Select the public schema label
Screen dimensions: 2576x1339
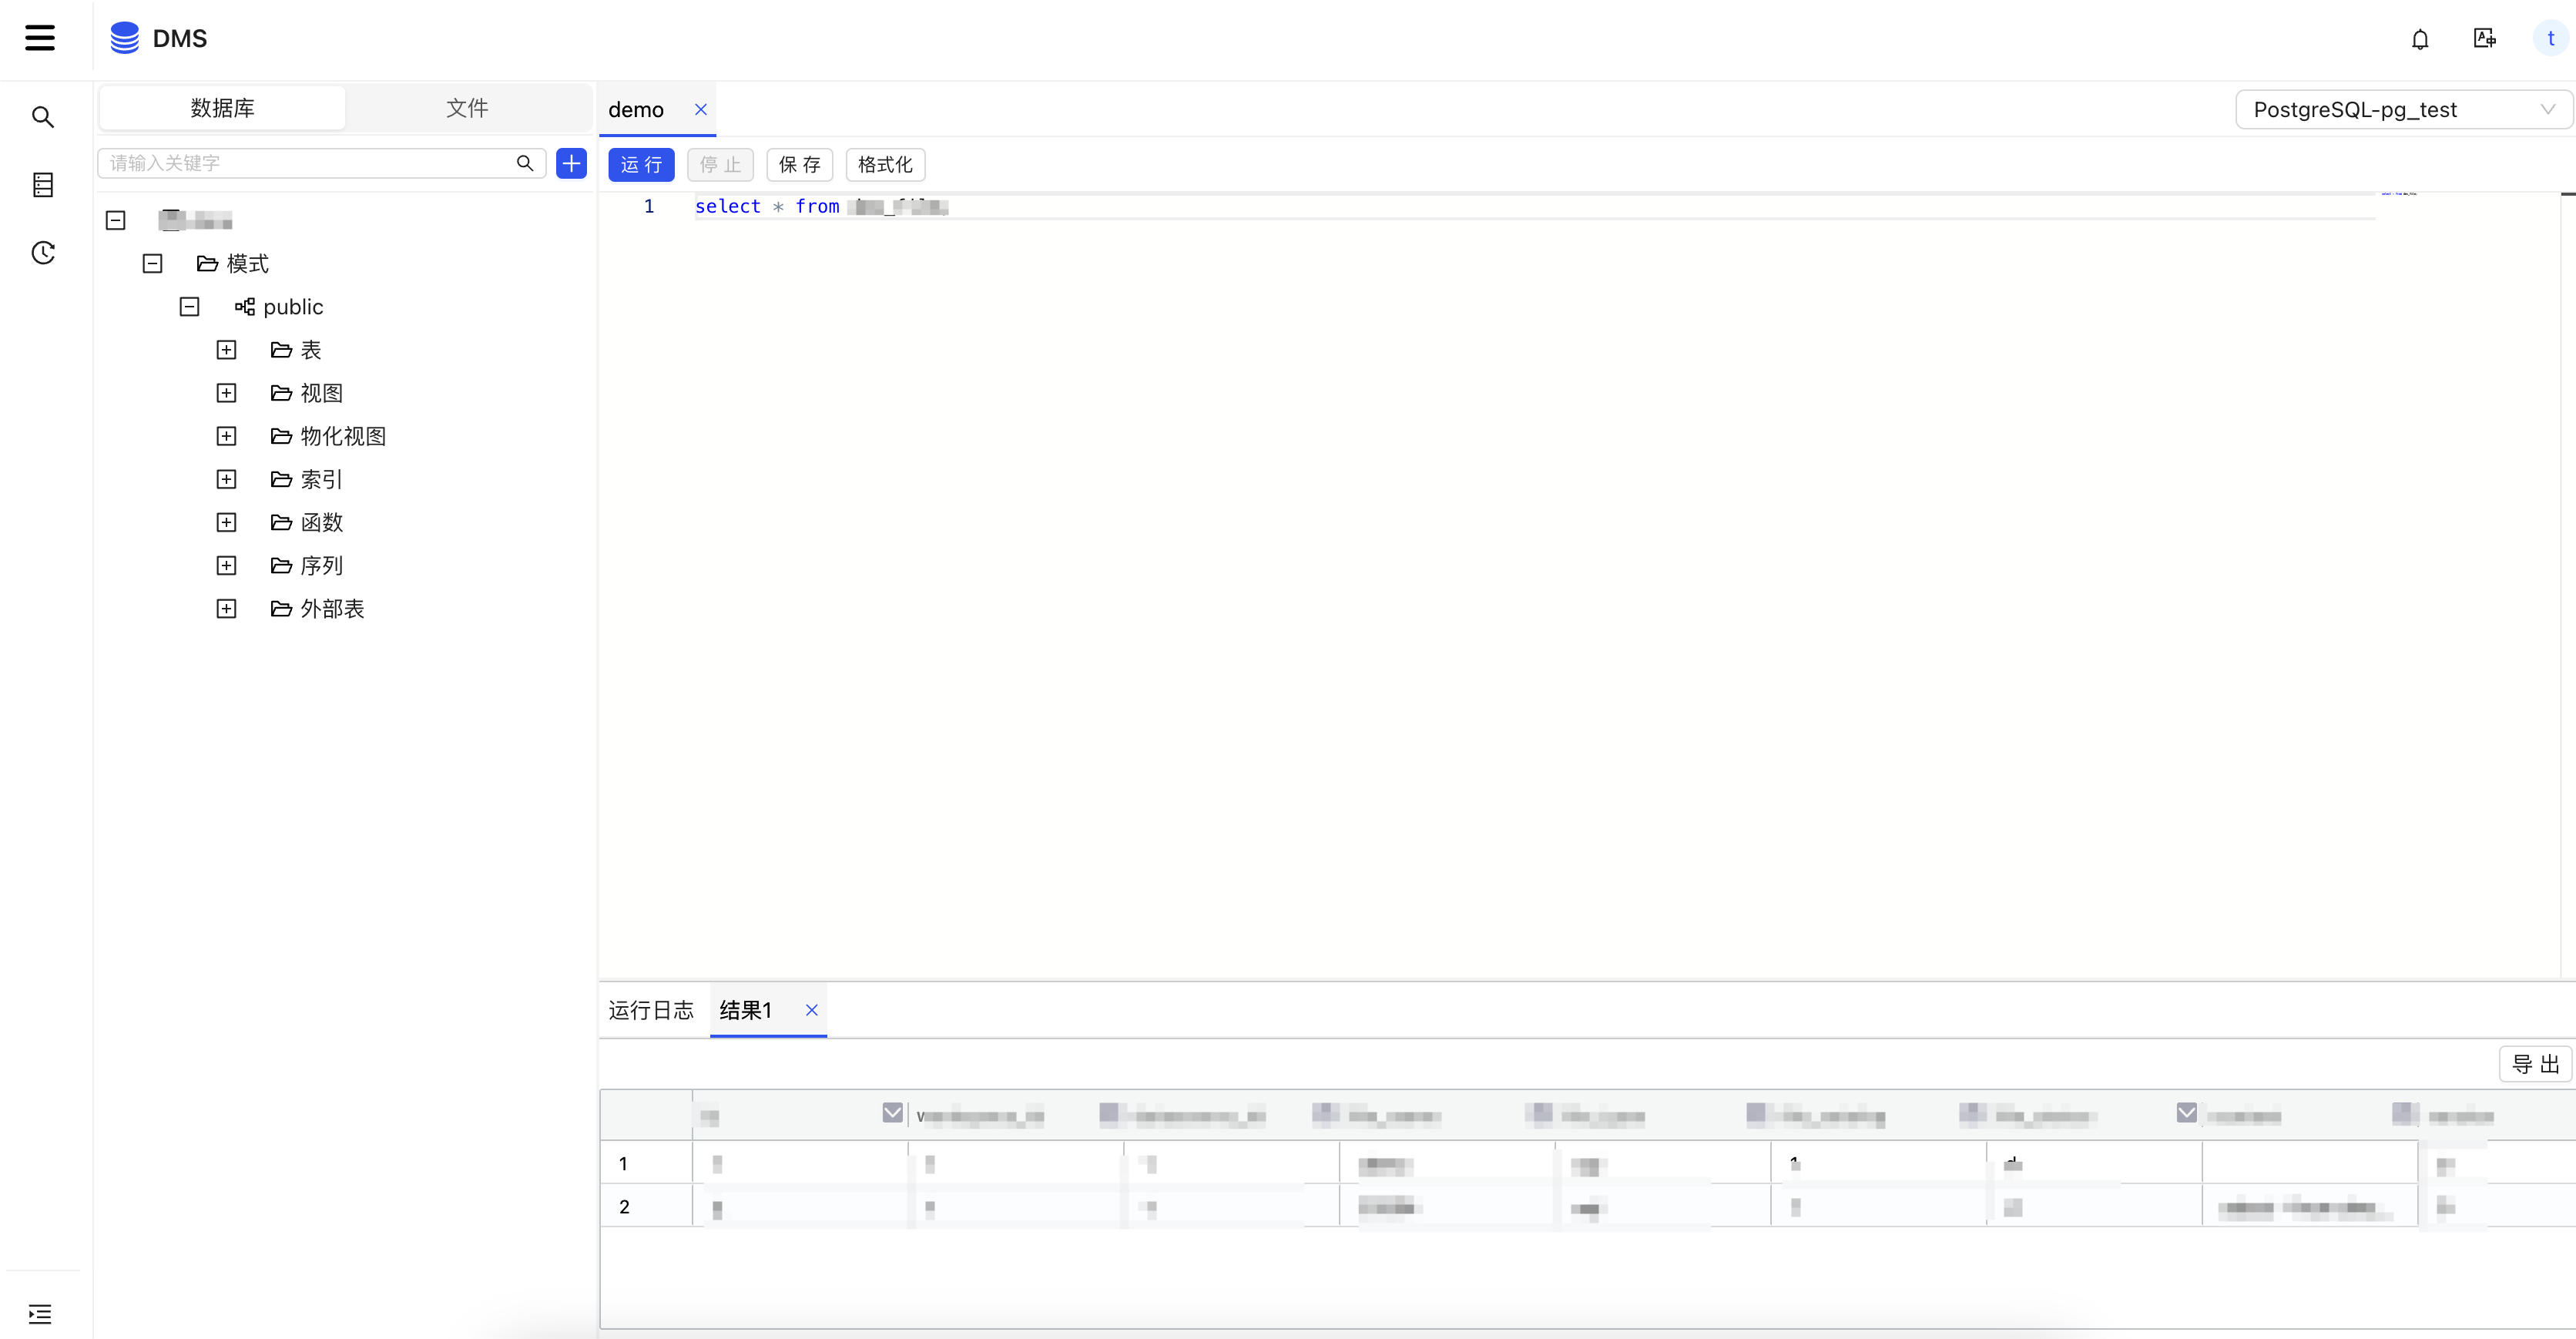tap(293, 307)
